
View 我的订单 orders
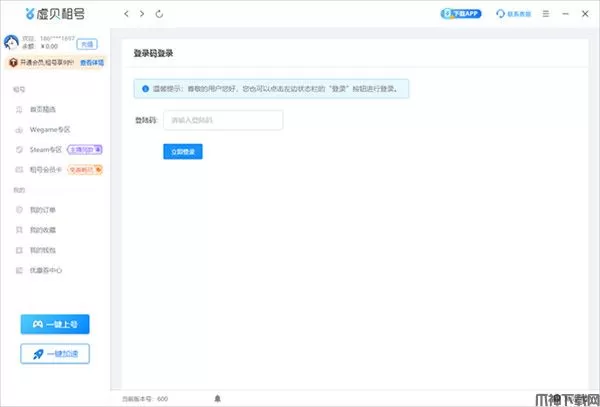(x=44, y=210)
